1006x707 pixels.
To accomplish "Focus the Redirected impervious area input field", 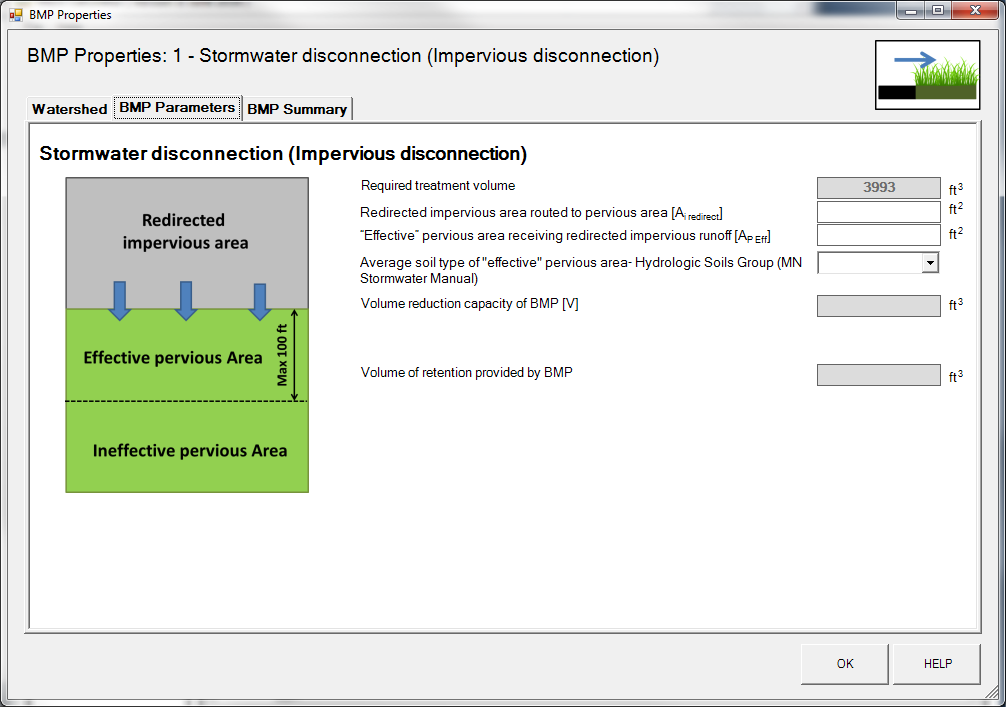I will pos(878,212).
